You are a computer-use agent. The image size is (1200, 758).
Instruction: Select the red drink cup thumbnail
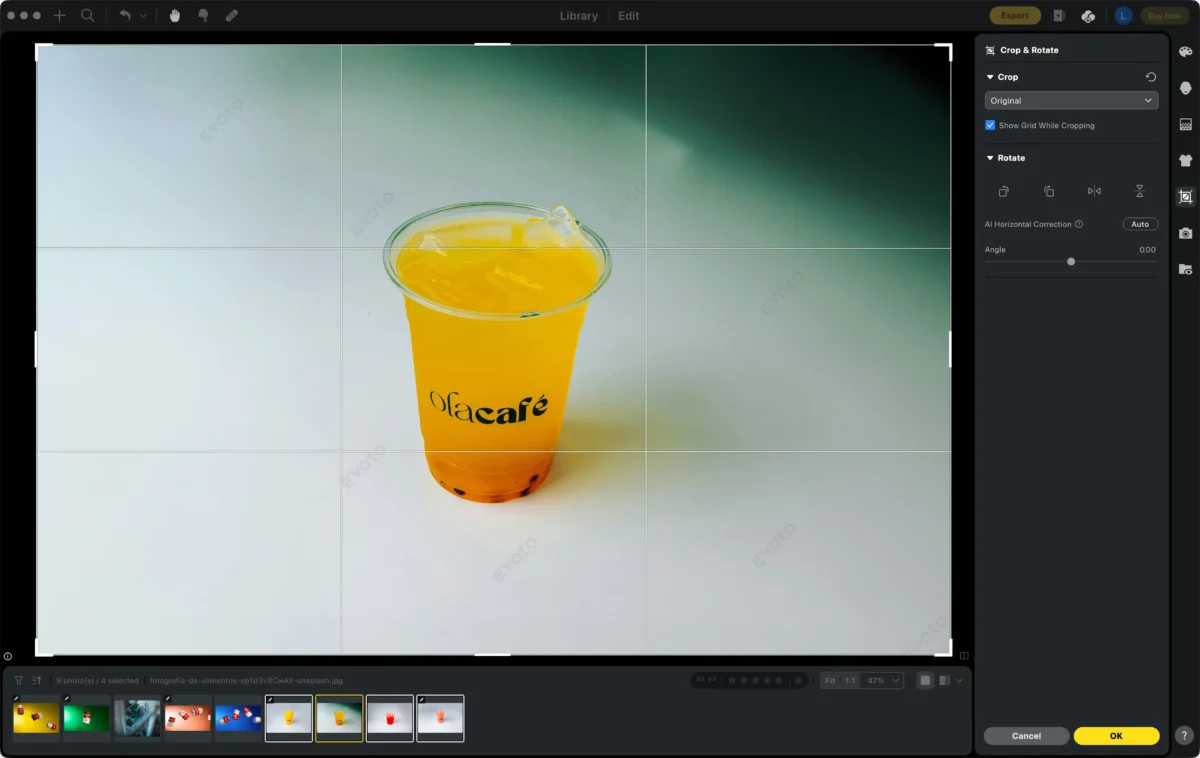click(x=390, y=718)
